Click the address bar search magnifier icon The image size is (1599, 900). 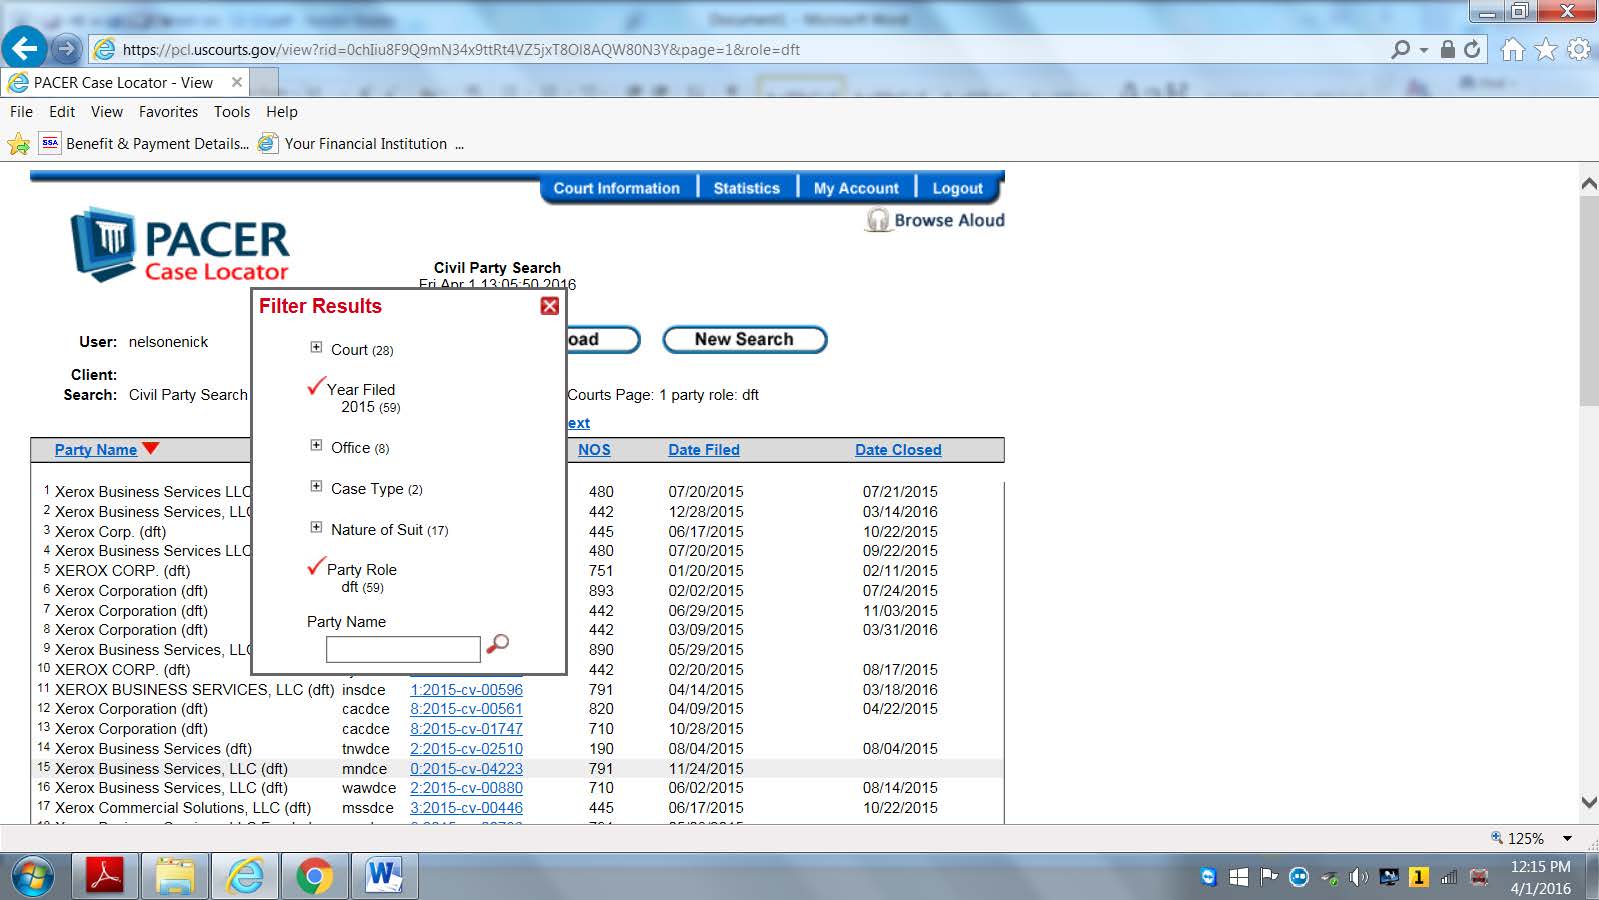(1400, 49)
